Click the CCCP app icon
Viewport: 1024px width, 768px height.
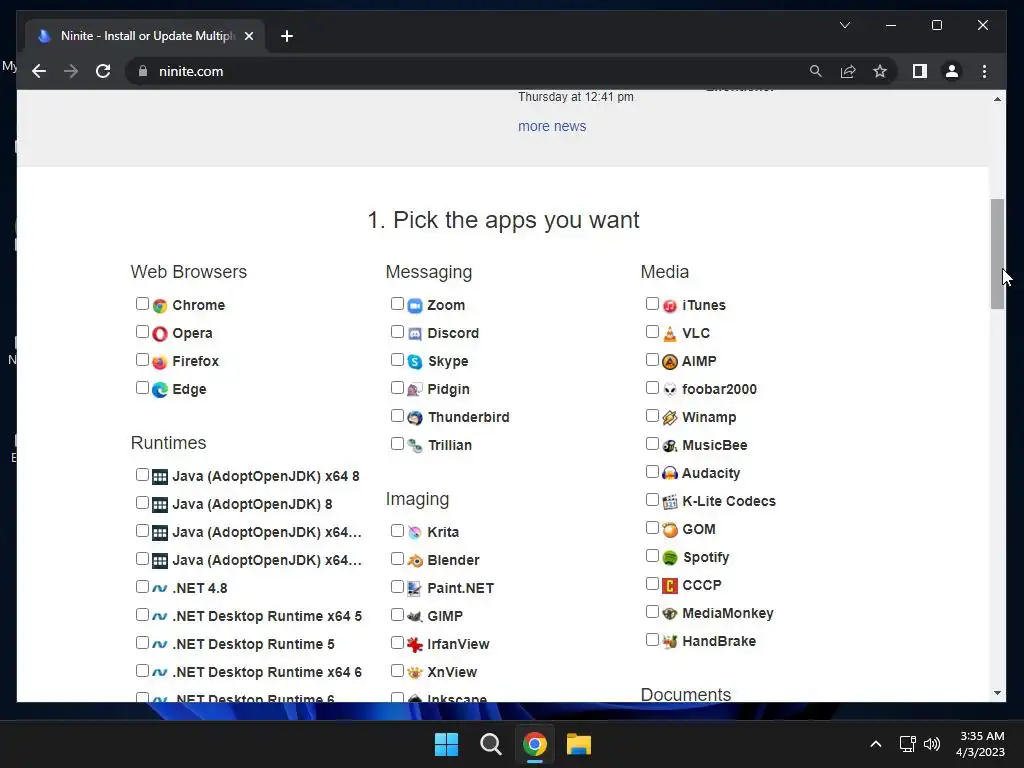(x=670, y=586)
